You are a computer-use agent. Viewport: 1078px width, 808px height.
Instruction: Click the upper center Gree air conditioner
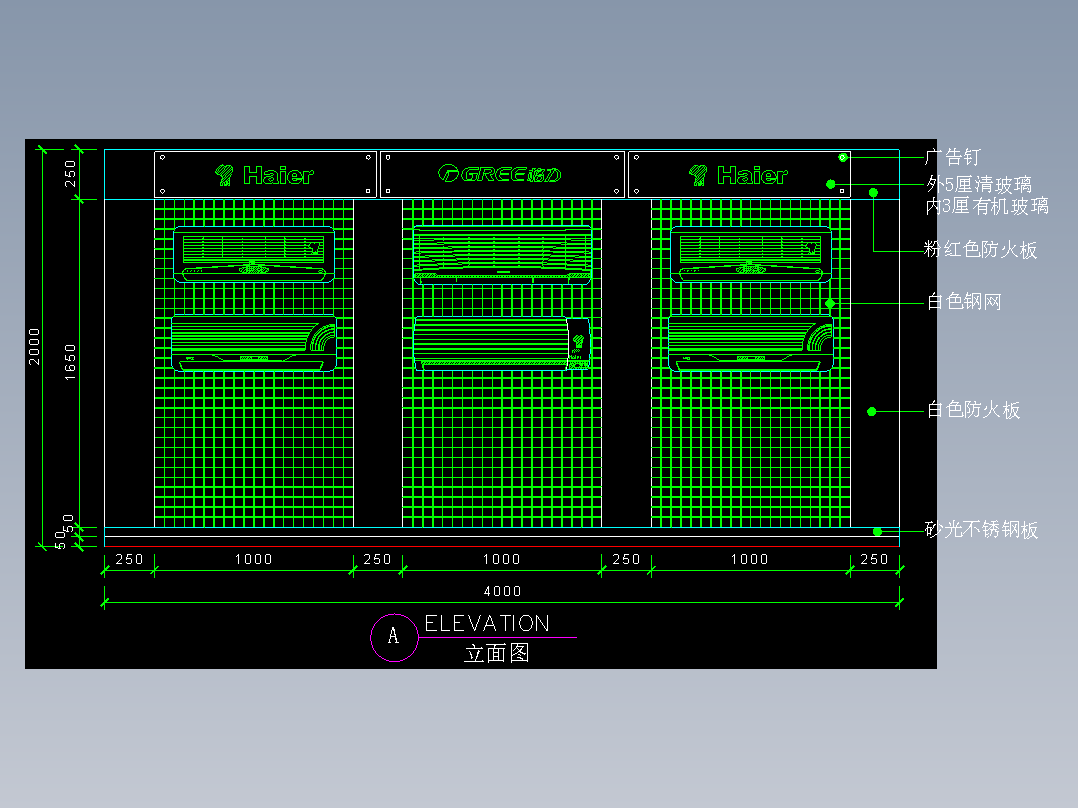(x=502, y=254)
